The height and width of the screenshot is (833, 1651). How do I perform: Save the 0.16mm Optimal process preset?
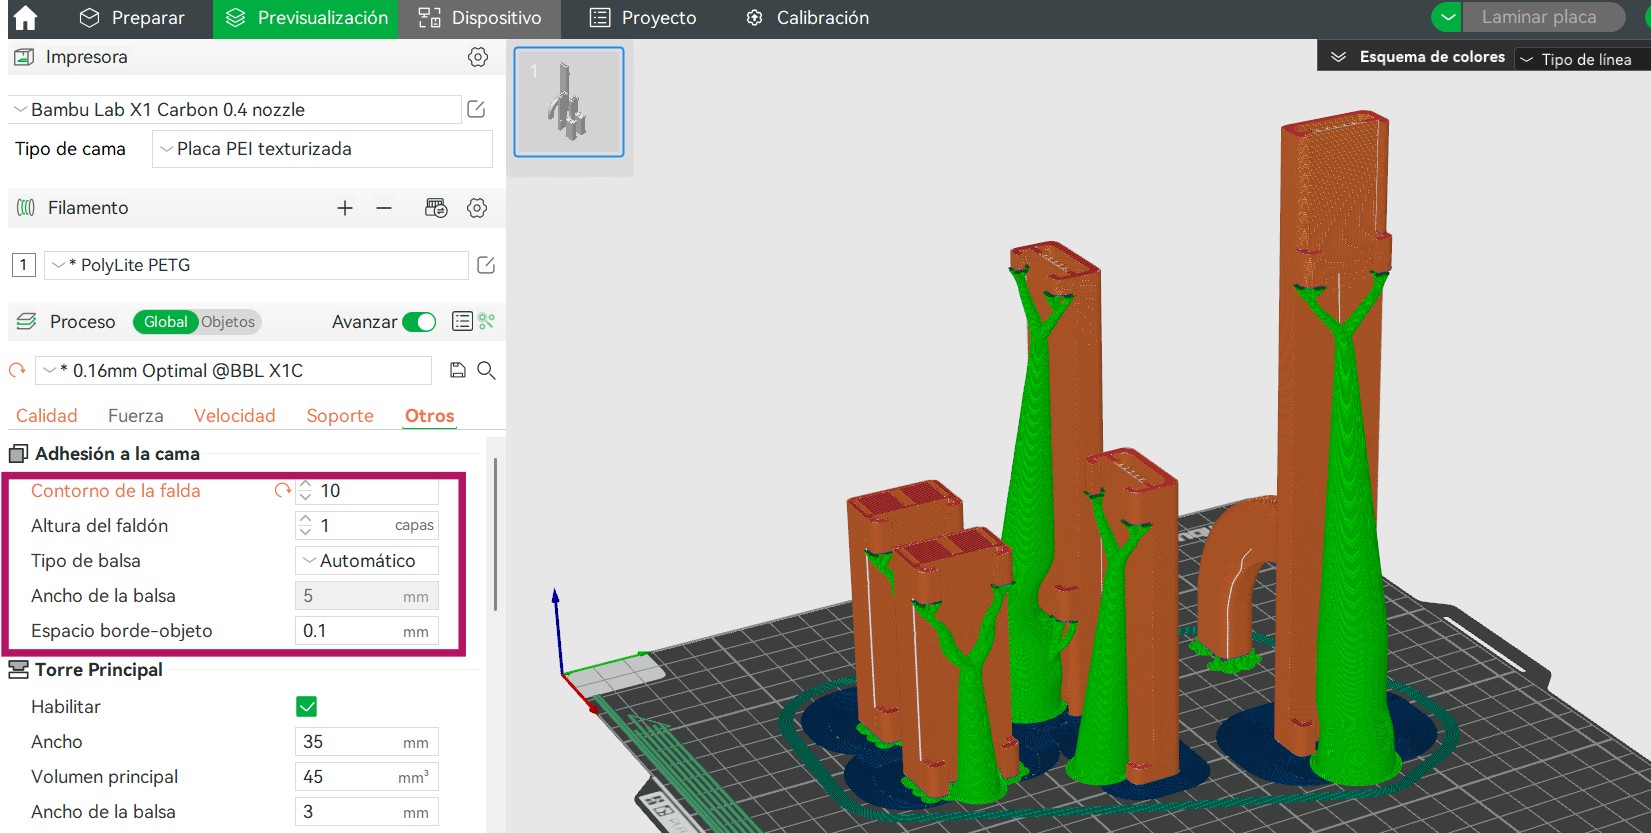tap(458, 370)
